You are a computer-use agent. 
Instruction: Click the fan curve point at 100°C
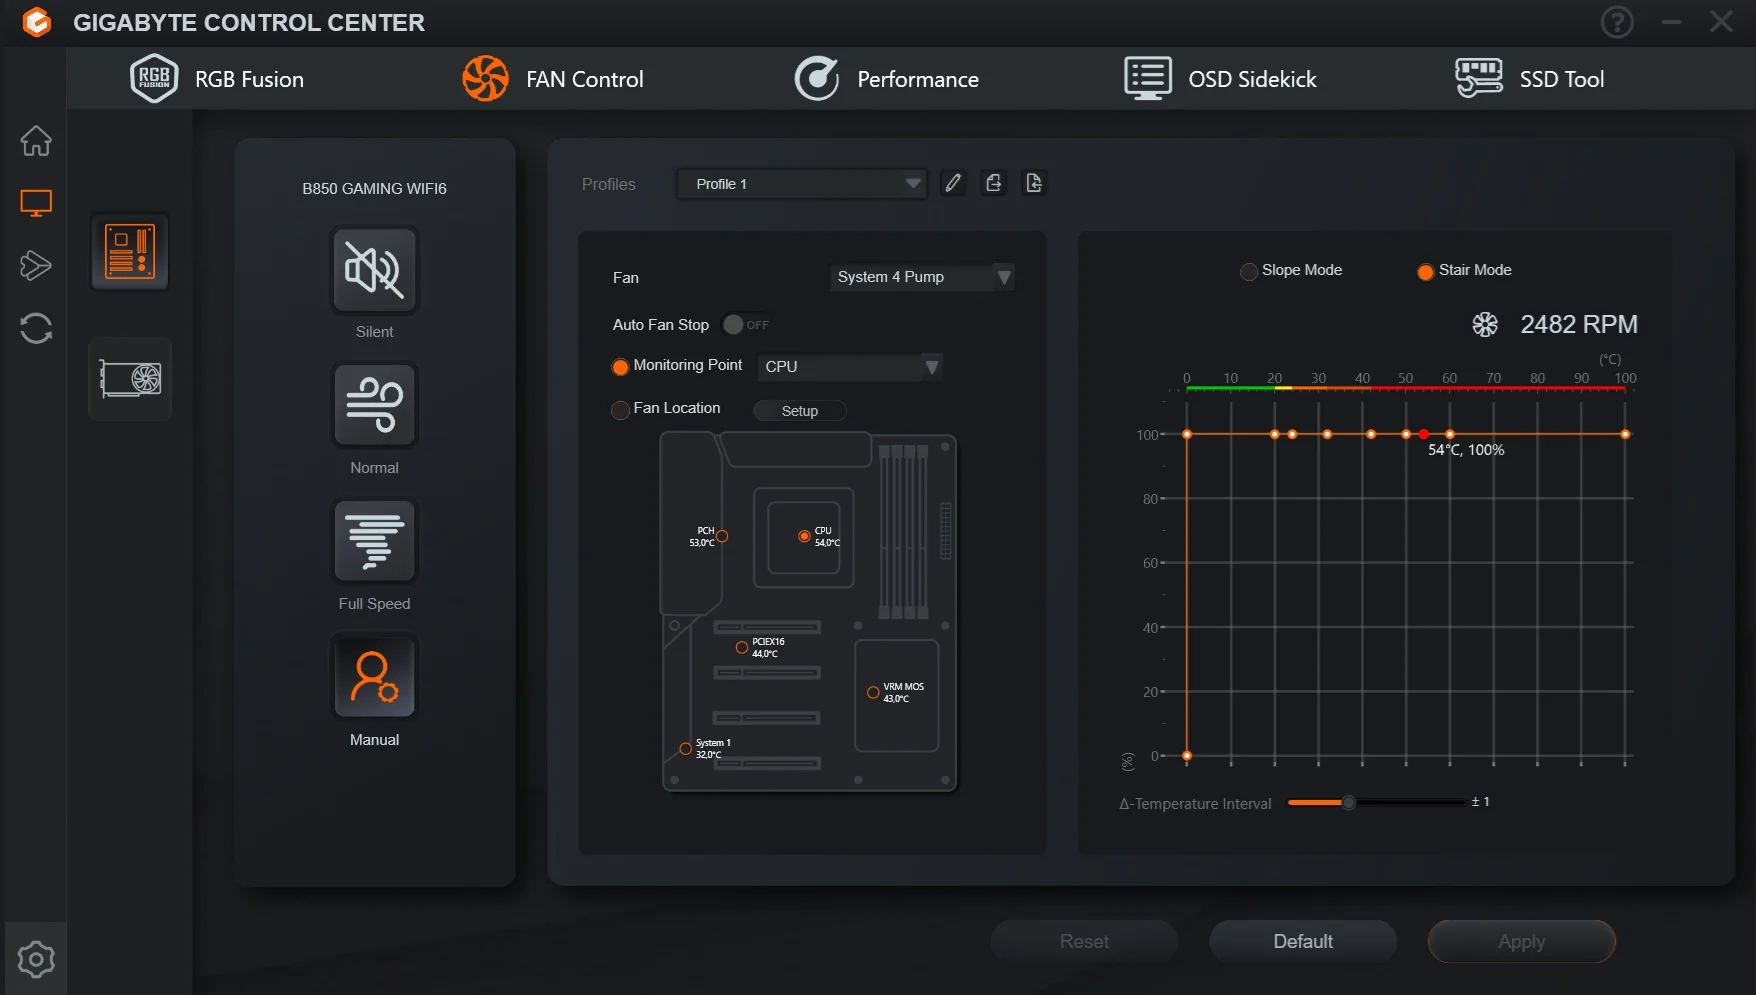(1625, 434)
